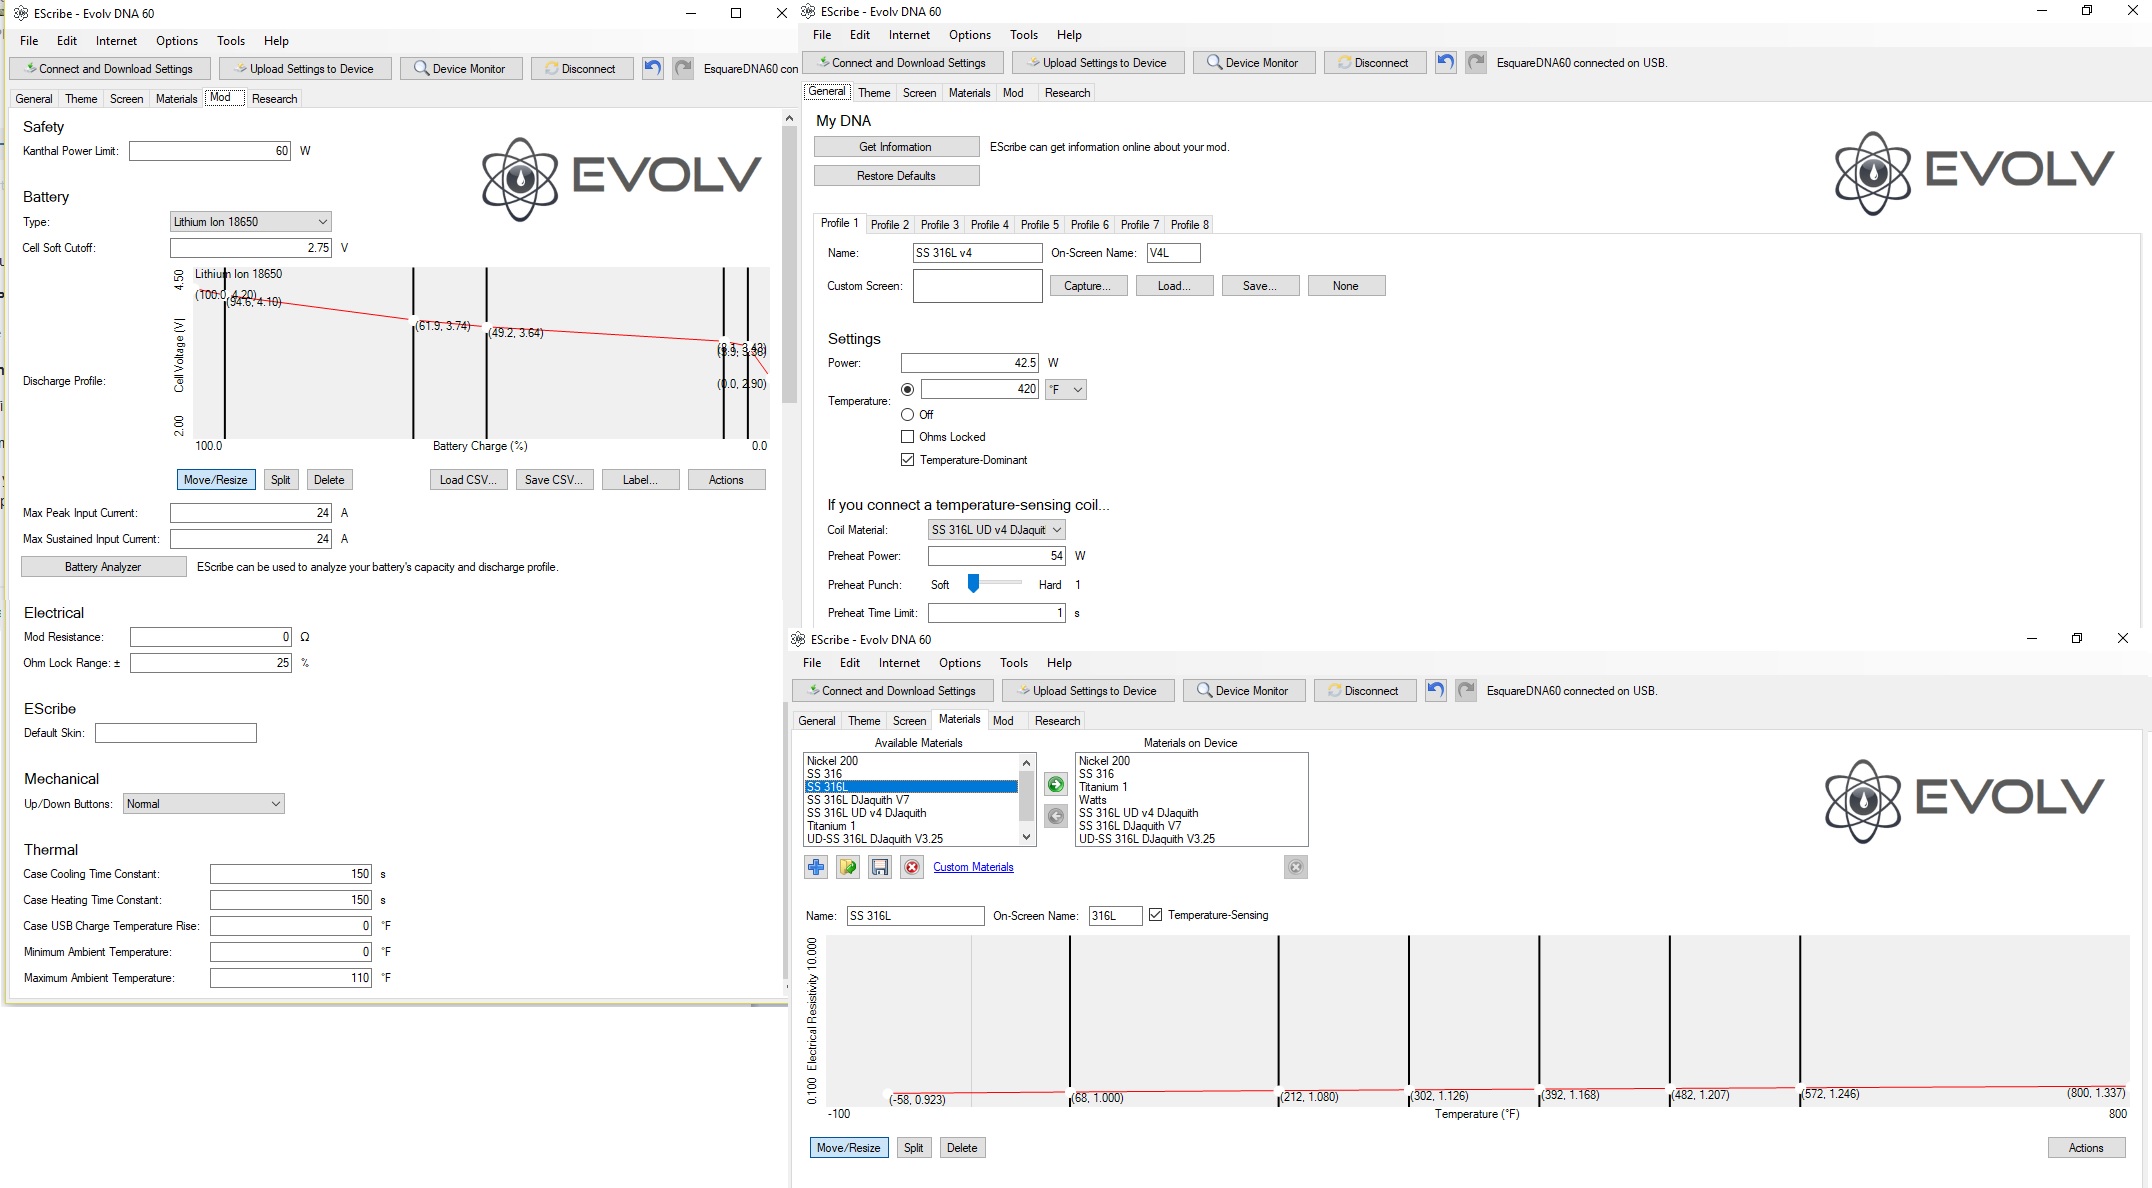Open the Up/Down Buttons dropdown
This screenshot has height=1188, width=2152.
pos(204,804)
